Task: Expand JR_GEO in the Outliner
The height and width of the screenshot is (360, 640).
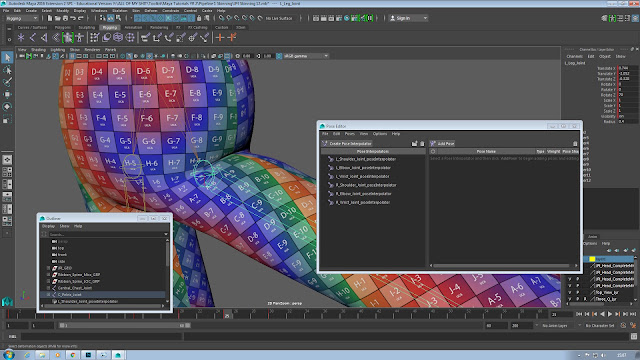Action: (48, 268)
